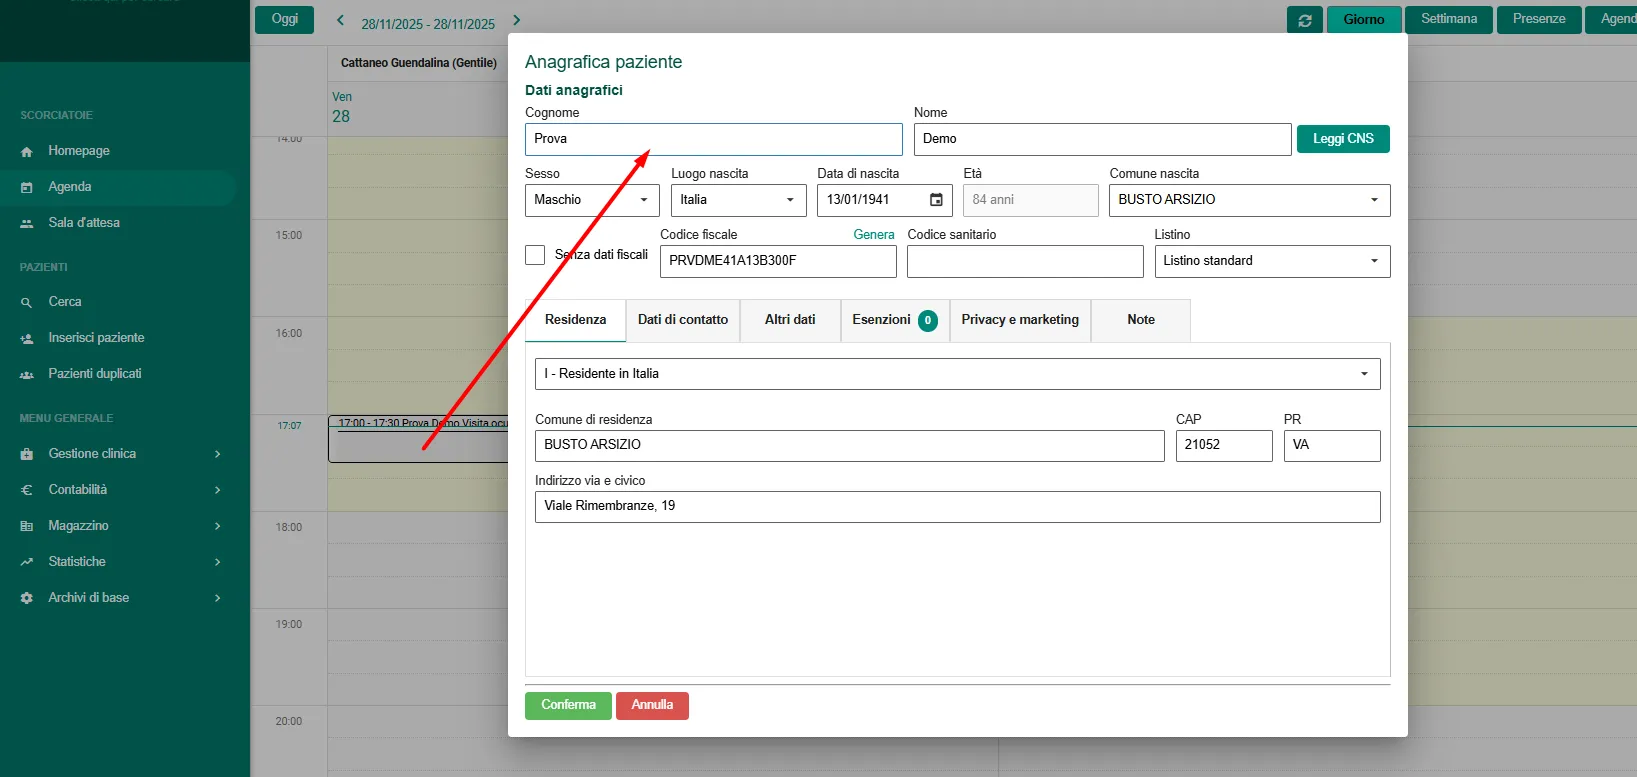This screenshot has width=1637, height=777.
Task: Open the Listino standard dropdown
Action: 1271,261
